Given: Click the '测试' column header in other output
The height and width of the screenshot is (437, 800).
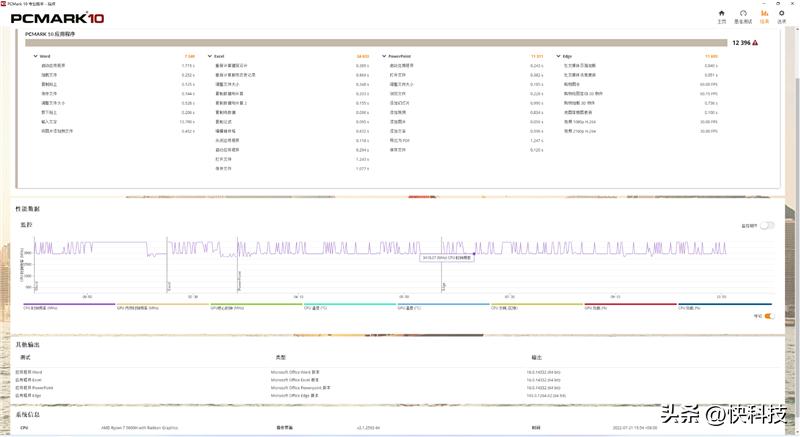Looking at the screenshot, I should point(25,357).
